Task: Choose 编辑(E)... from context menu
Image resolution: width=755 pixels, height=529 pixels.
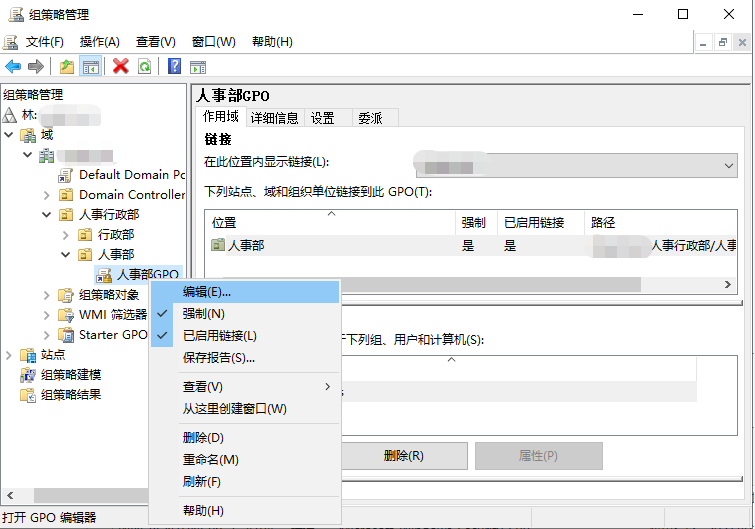Action: [x=245, y=292]
